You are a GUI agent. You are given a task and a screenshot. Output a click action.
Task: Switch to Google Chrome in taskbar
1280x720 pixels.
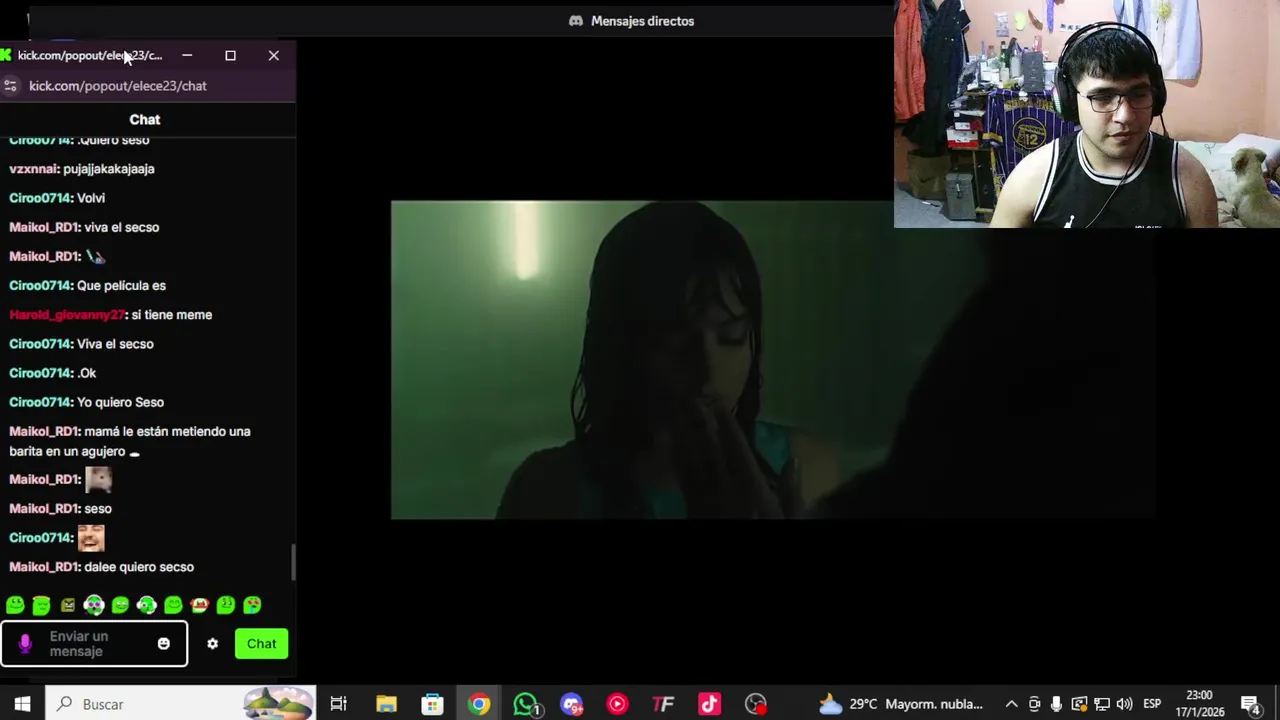[x=479, y=704]
